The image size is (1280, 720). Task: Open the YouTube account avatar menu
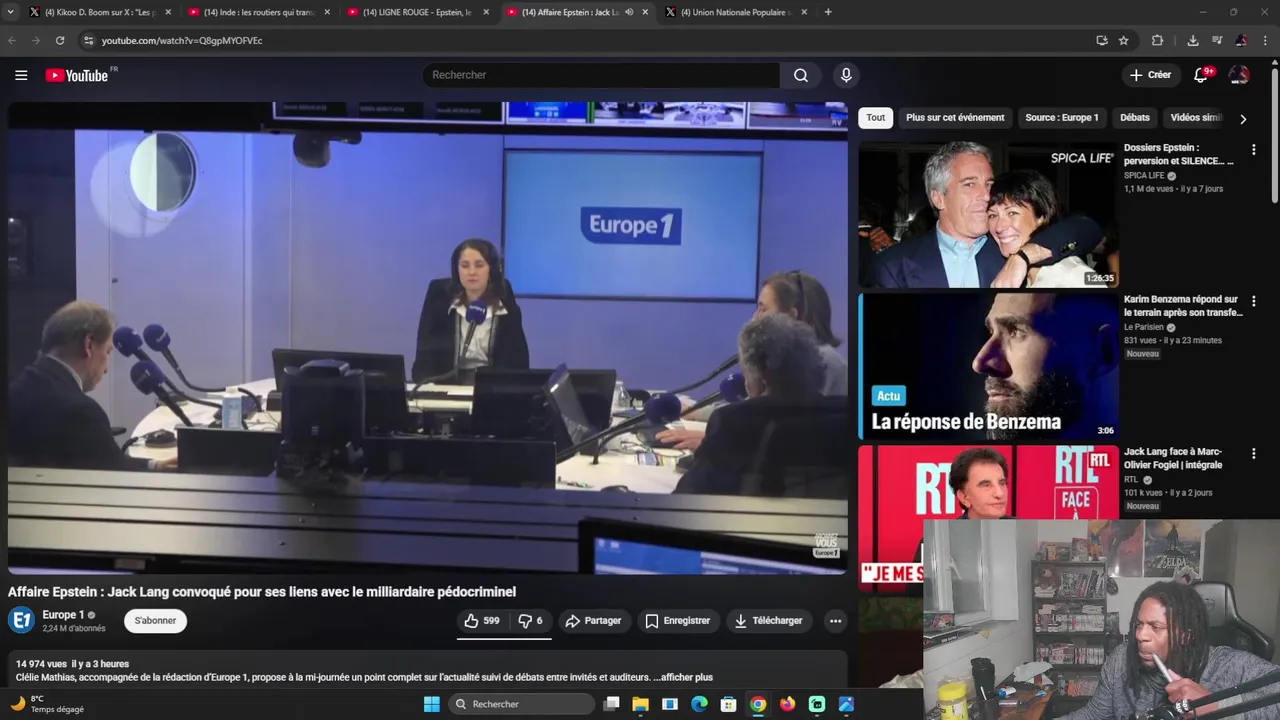click(x=1239, y=75)
